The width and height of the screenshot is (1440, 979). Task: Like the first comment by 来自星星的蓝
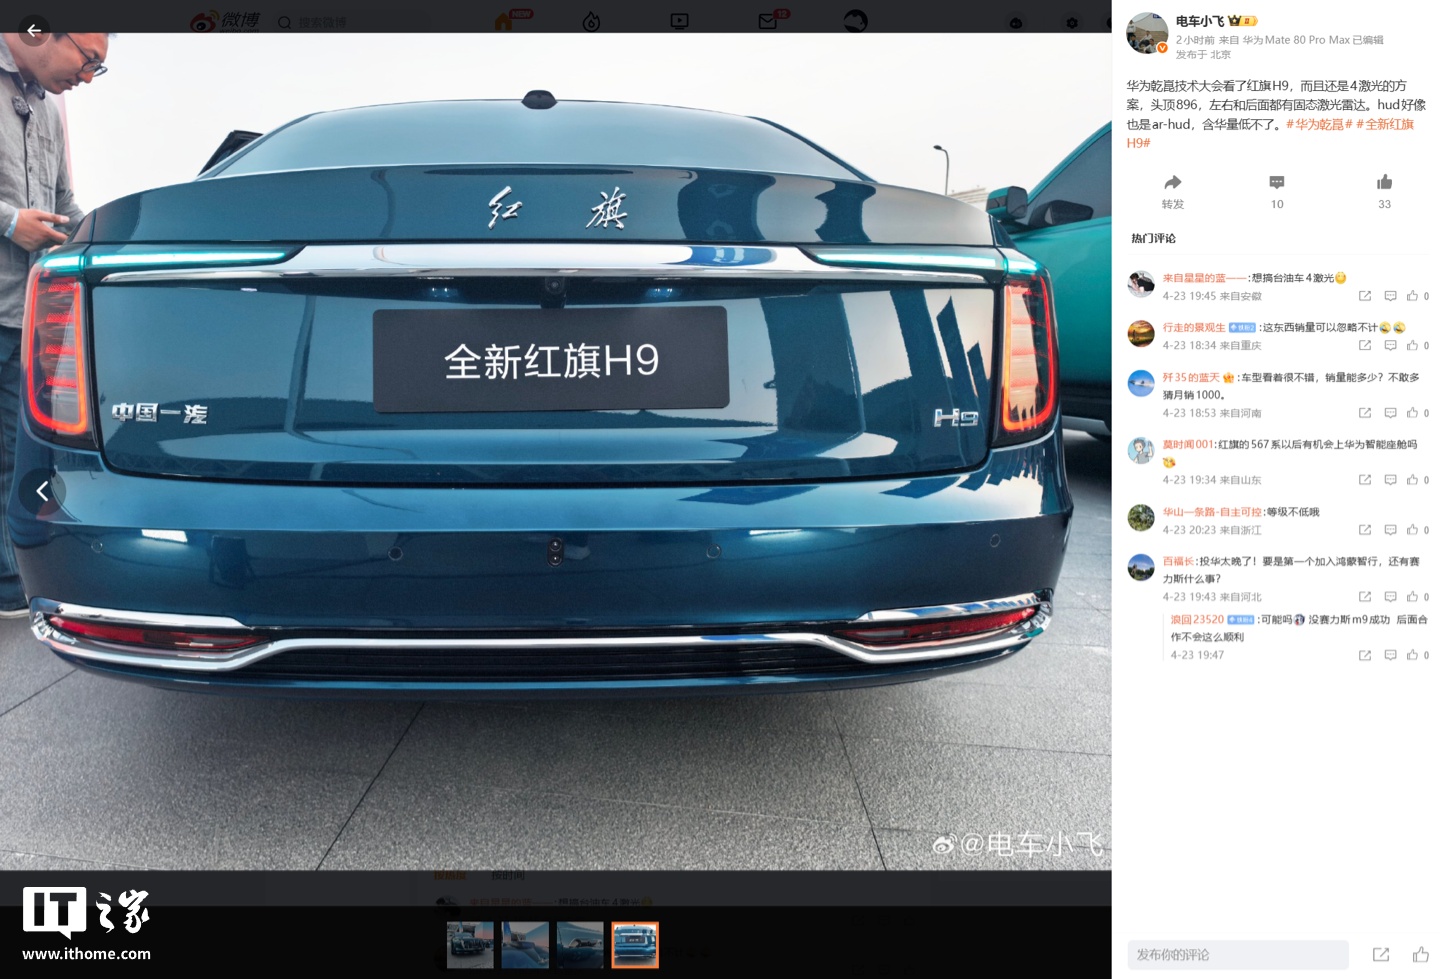click(1412, 296)
